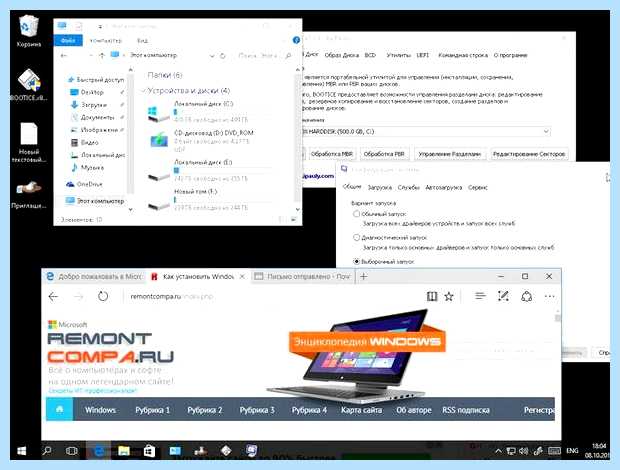Screen dimensions: 620x470
Task: Open Edge more actions menu
Action: [550, 296]
